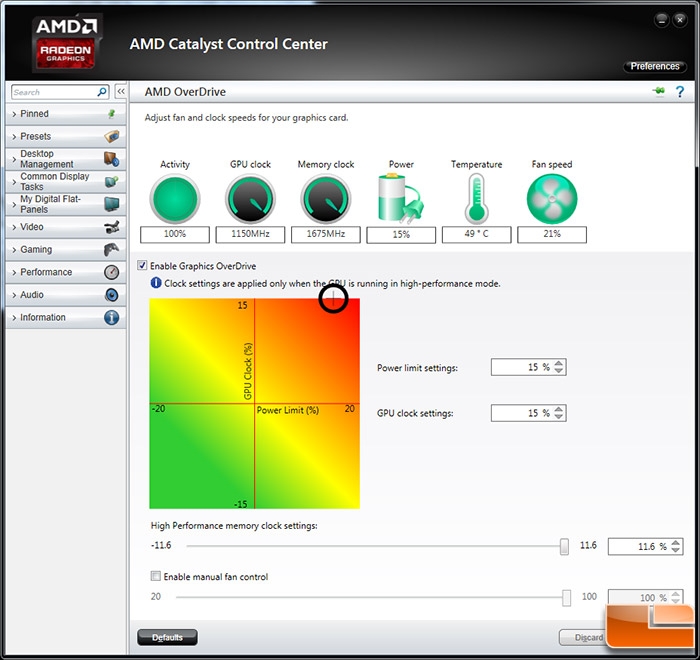Viewport: 700px width, 660px height.
Task: Click the 21% fan speed readout
Action: tap(552, 234)
